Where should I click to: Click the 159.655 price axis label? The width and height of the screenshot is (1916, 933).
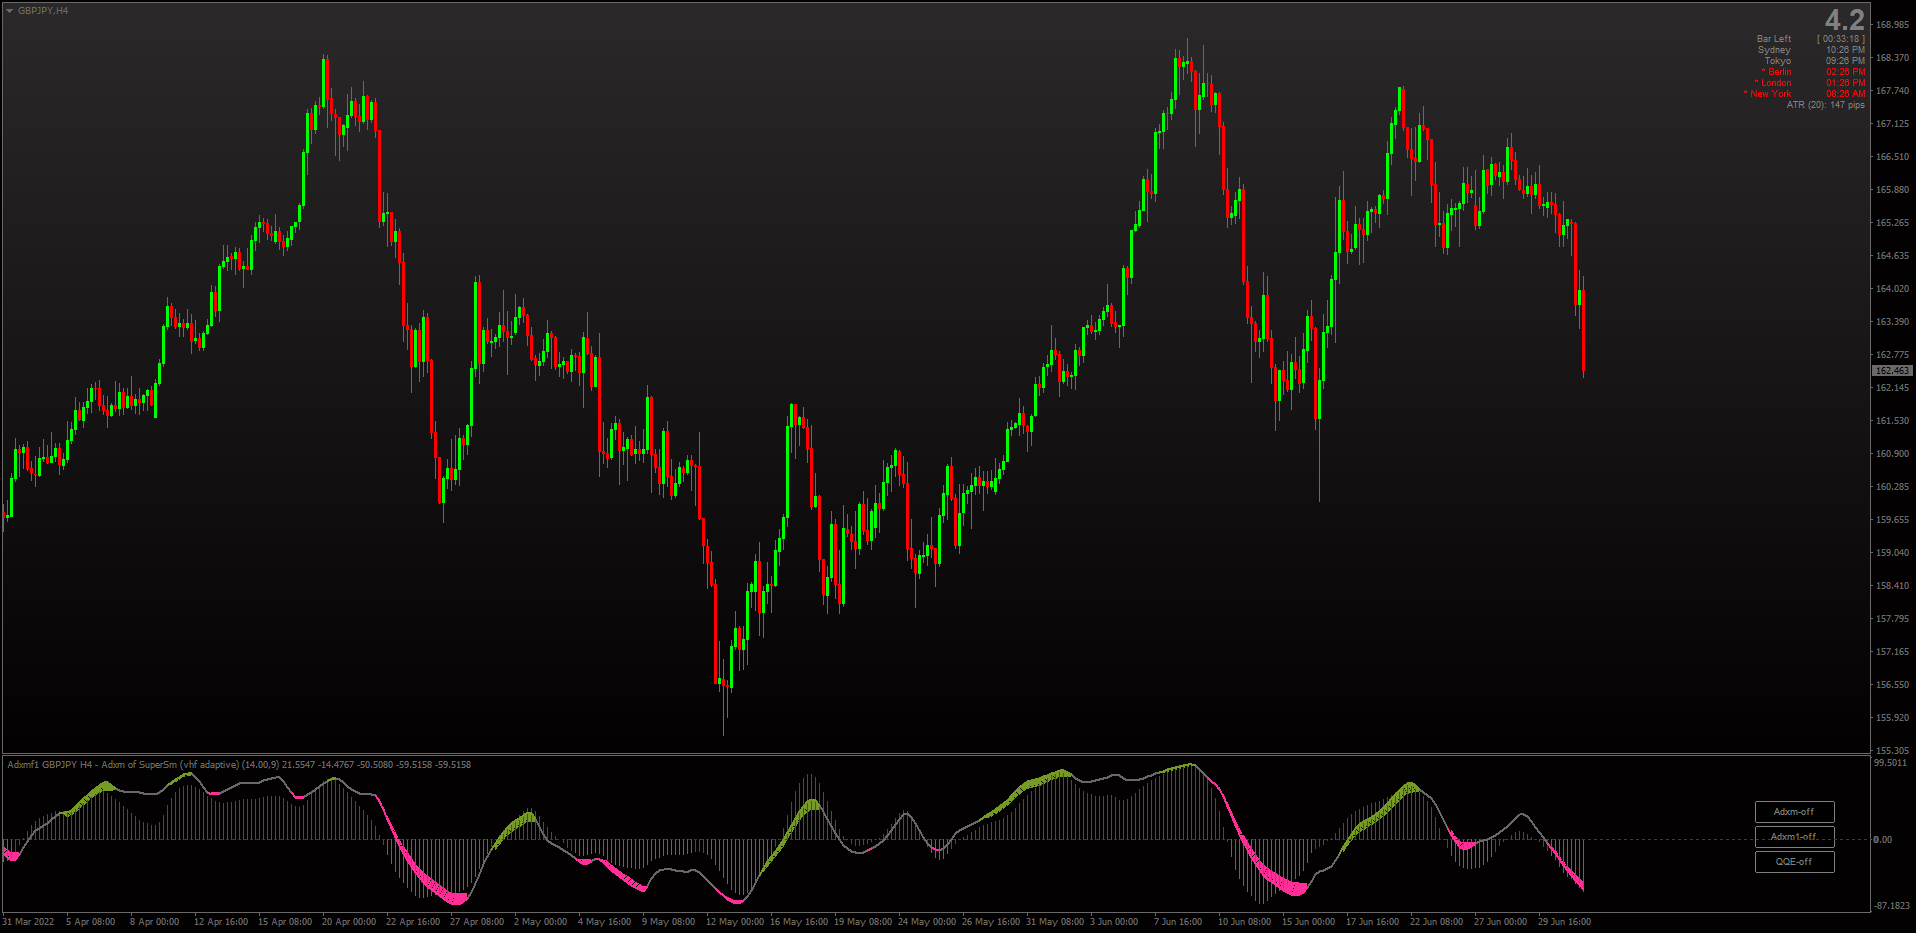(x=1892, y=520)
